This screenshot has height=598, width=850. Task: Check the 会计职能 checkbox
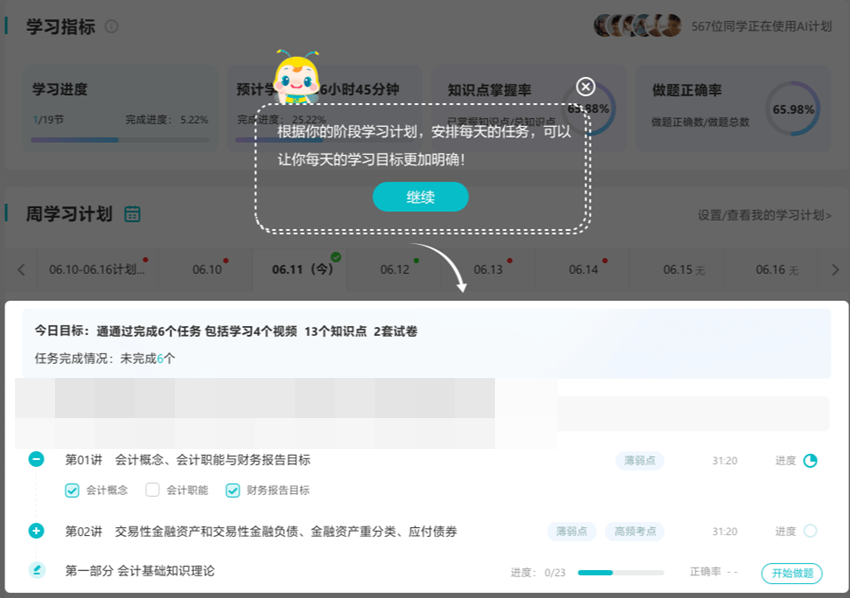(x=152, y=491)
